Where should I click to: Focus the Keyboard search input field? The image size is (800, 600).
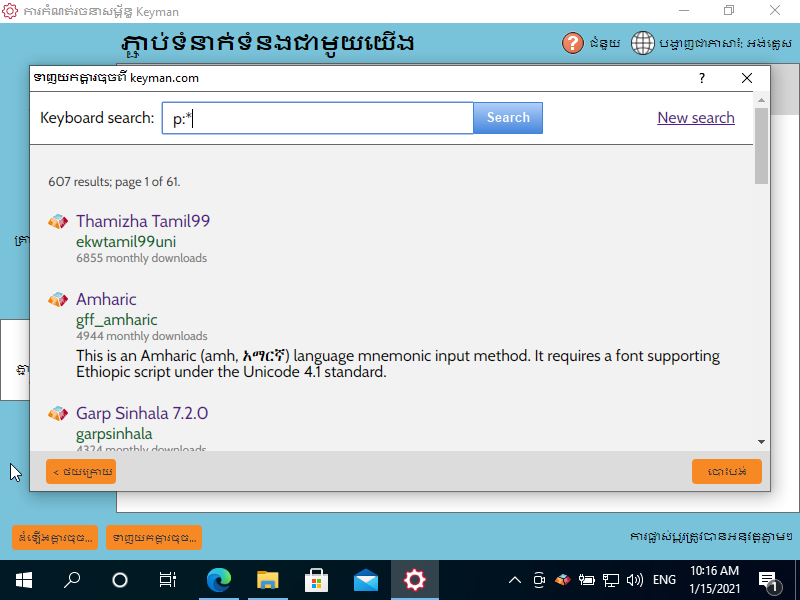[318, 118]
